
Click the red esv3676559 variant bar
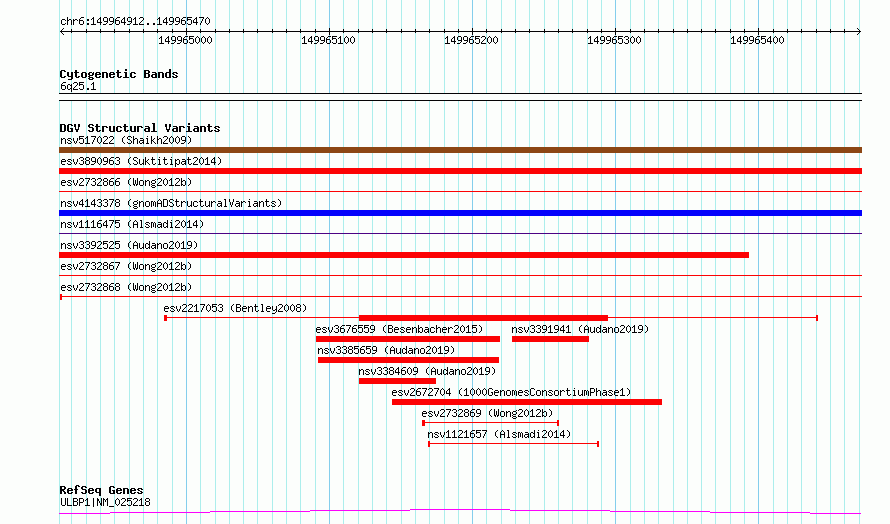pyautogui.click(x=408, y=339)
